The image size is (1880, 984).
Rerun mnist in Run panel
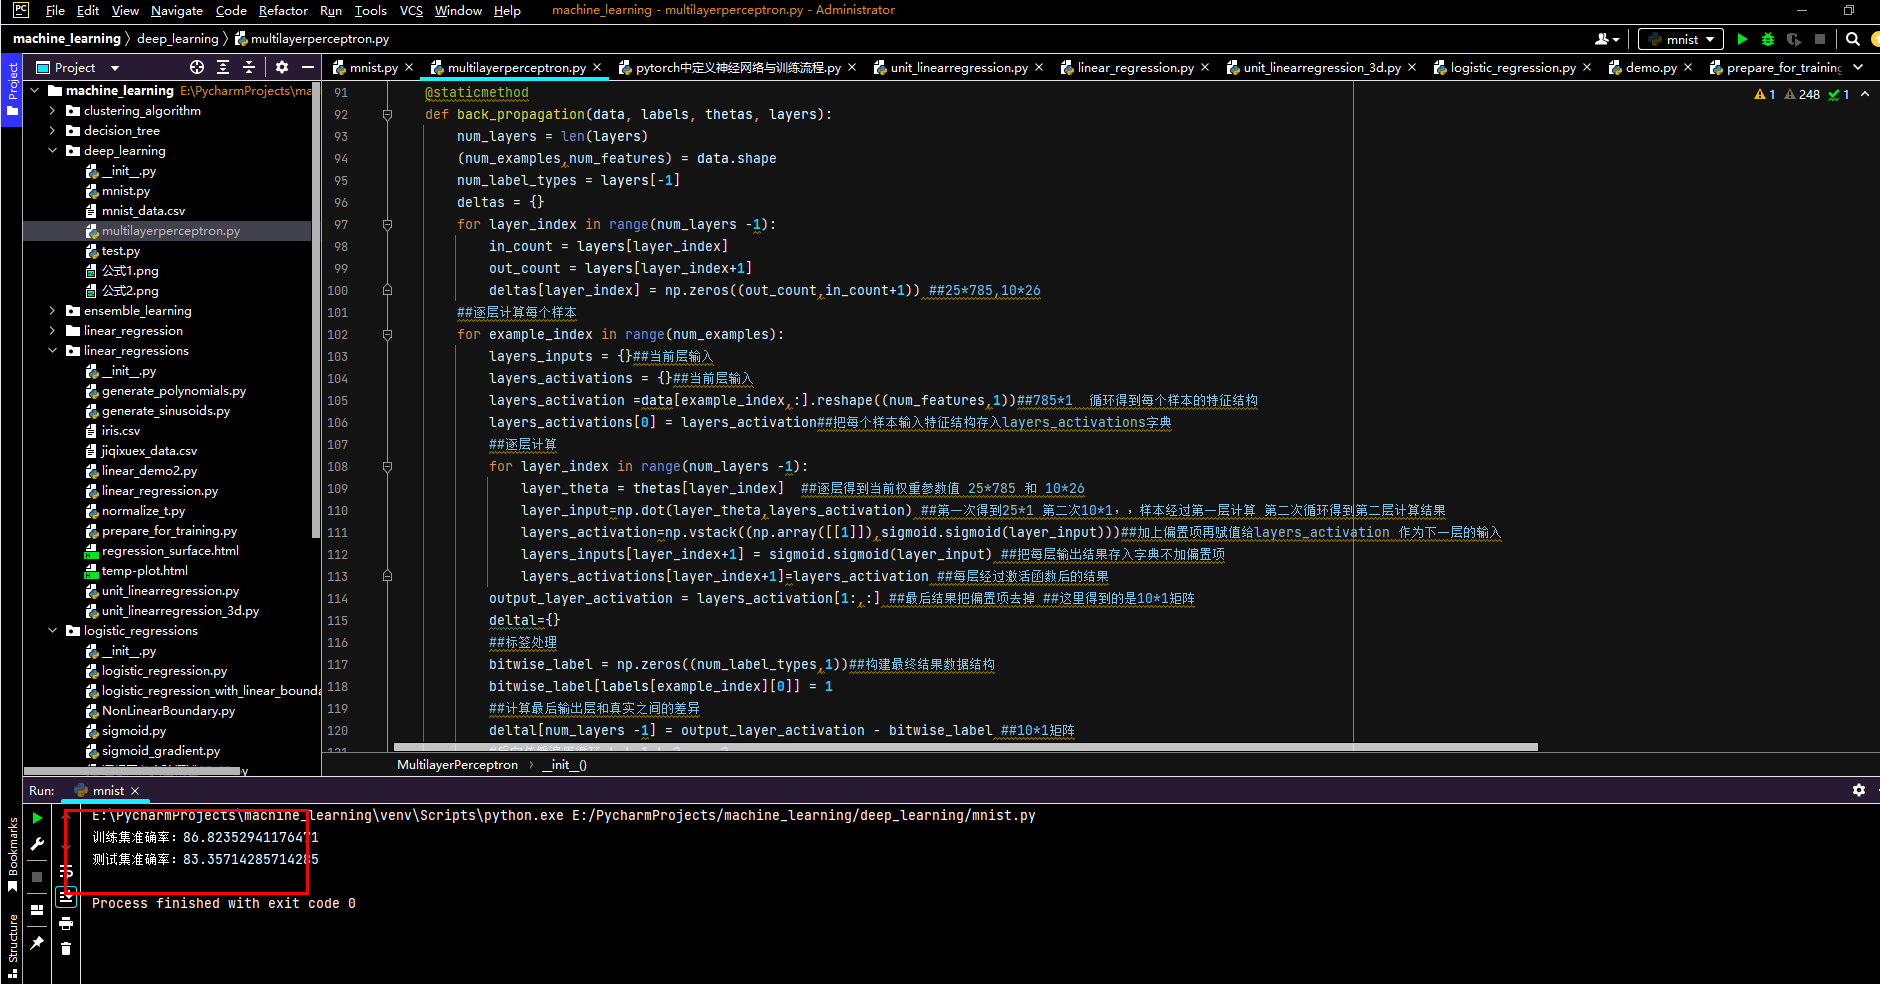pos(37,818)
